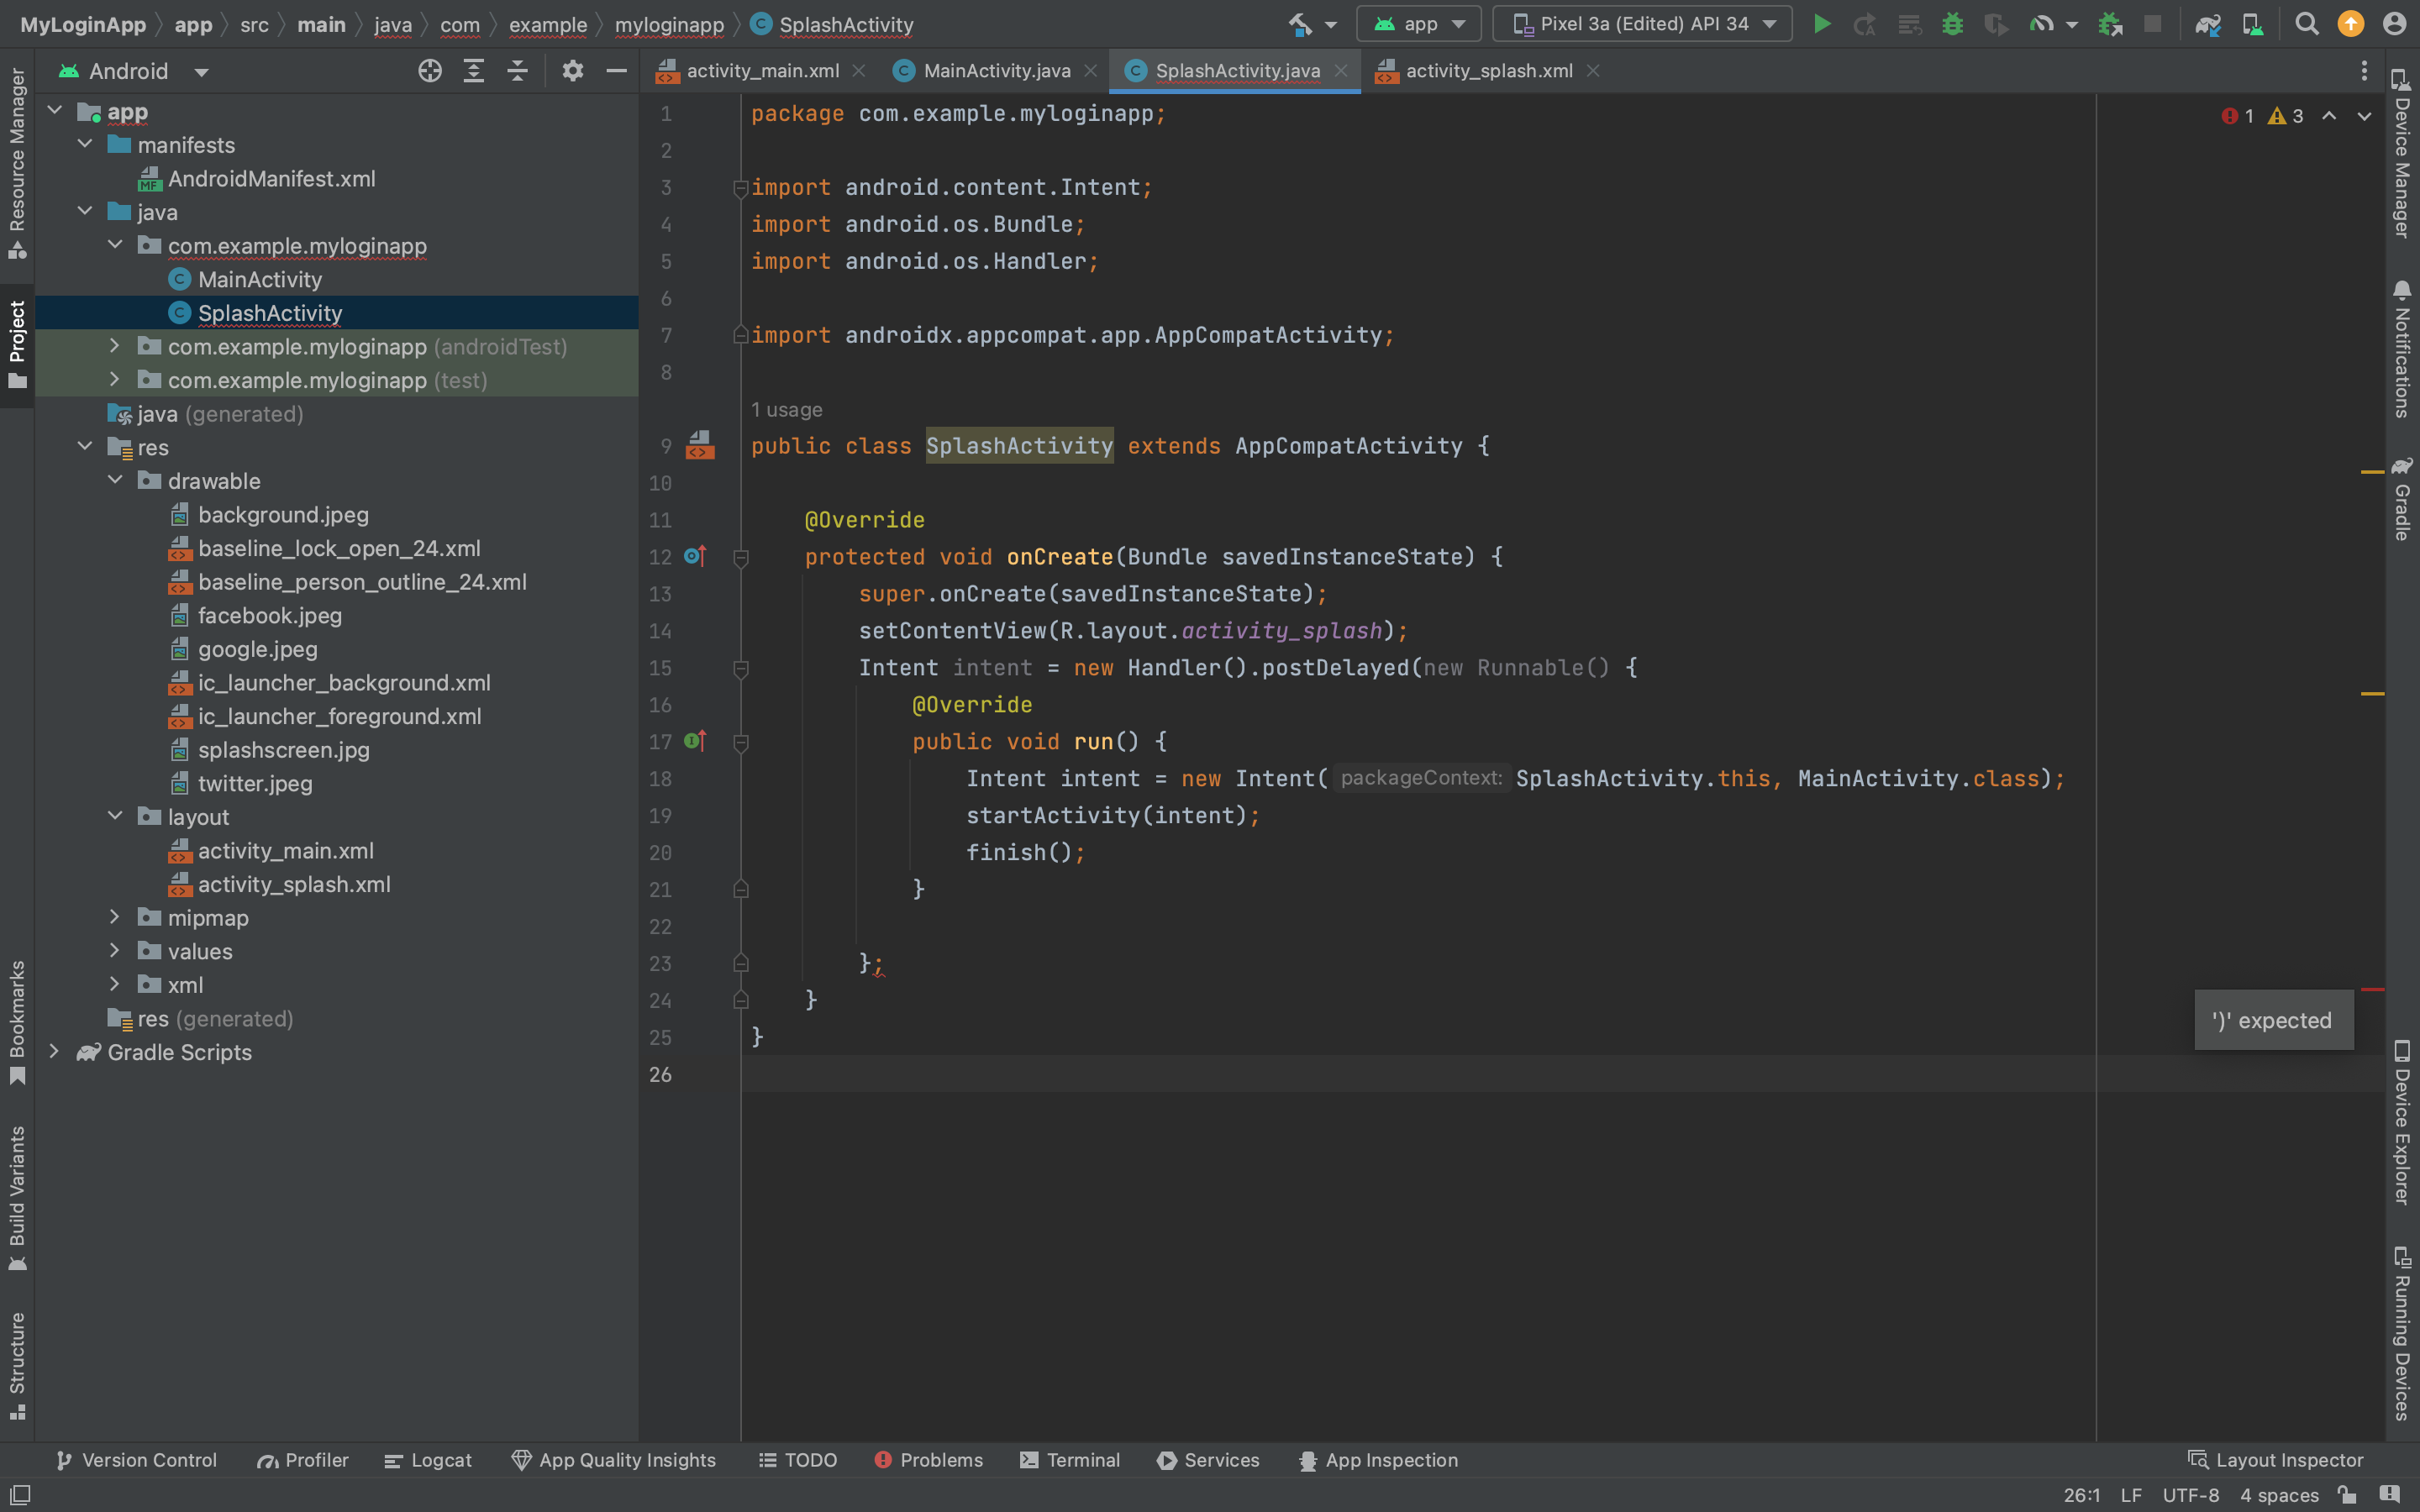The height and width of the screenshot is (1512, 2420).
Task: Attach debugger to Android process
Action: coord(2110,24)
